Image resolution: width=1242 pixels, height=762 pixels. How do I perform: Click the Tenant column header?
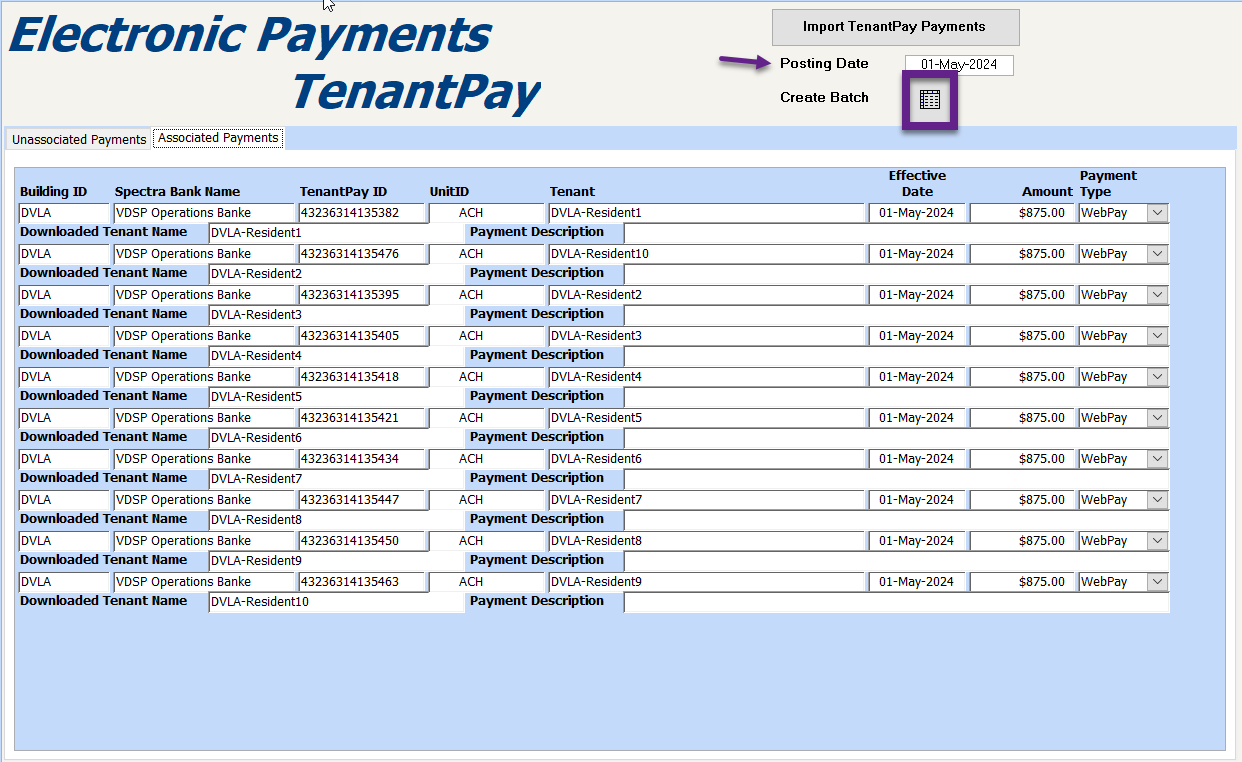coord(572,192)
